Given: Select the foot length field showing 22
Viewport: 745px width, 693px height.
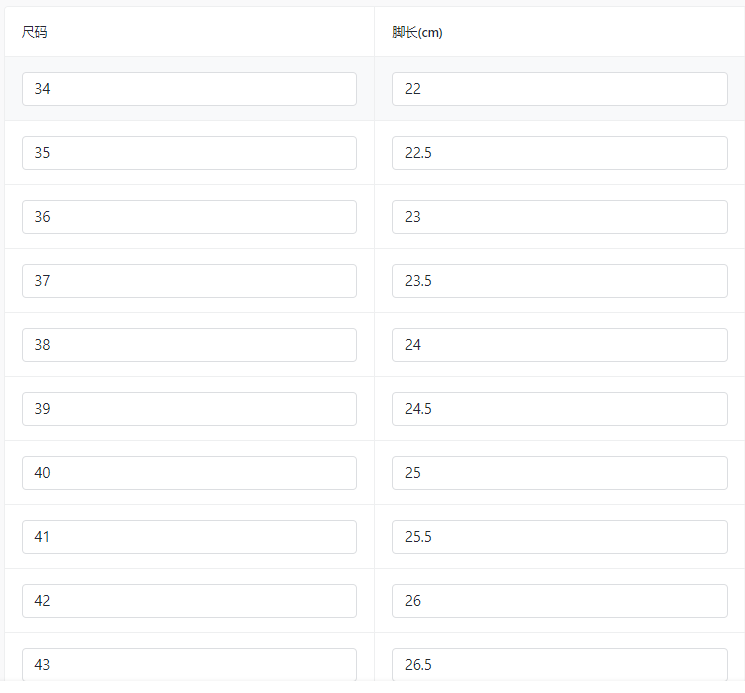Looking at the screenshot, I should (560, 89).
